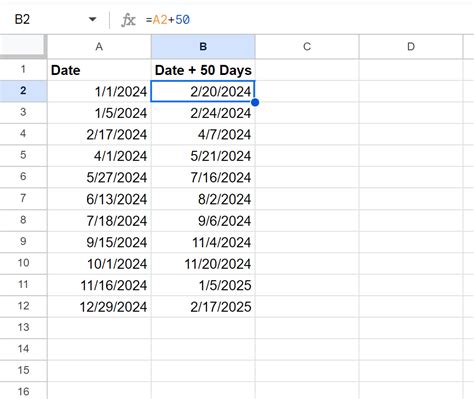Select row 8 header
Image resolution: width=474 pixels, height=399 pixels.
pyautogui.click(x=23, y=220)
